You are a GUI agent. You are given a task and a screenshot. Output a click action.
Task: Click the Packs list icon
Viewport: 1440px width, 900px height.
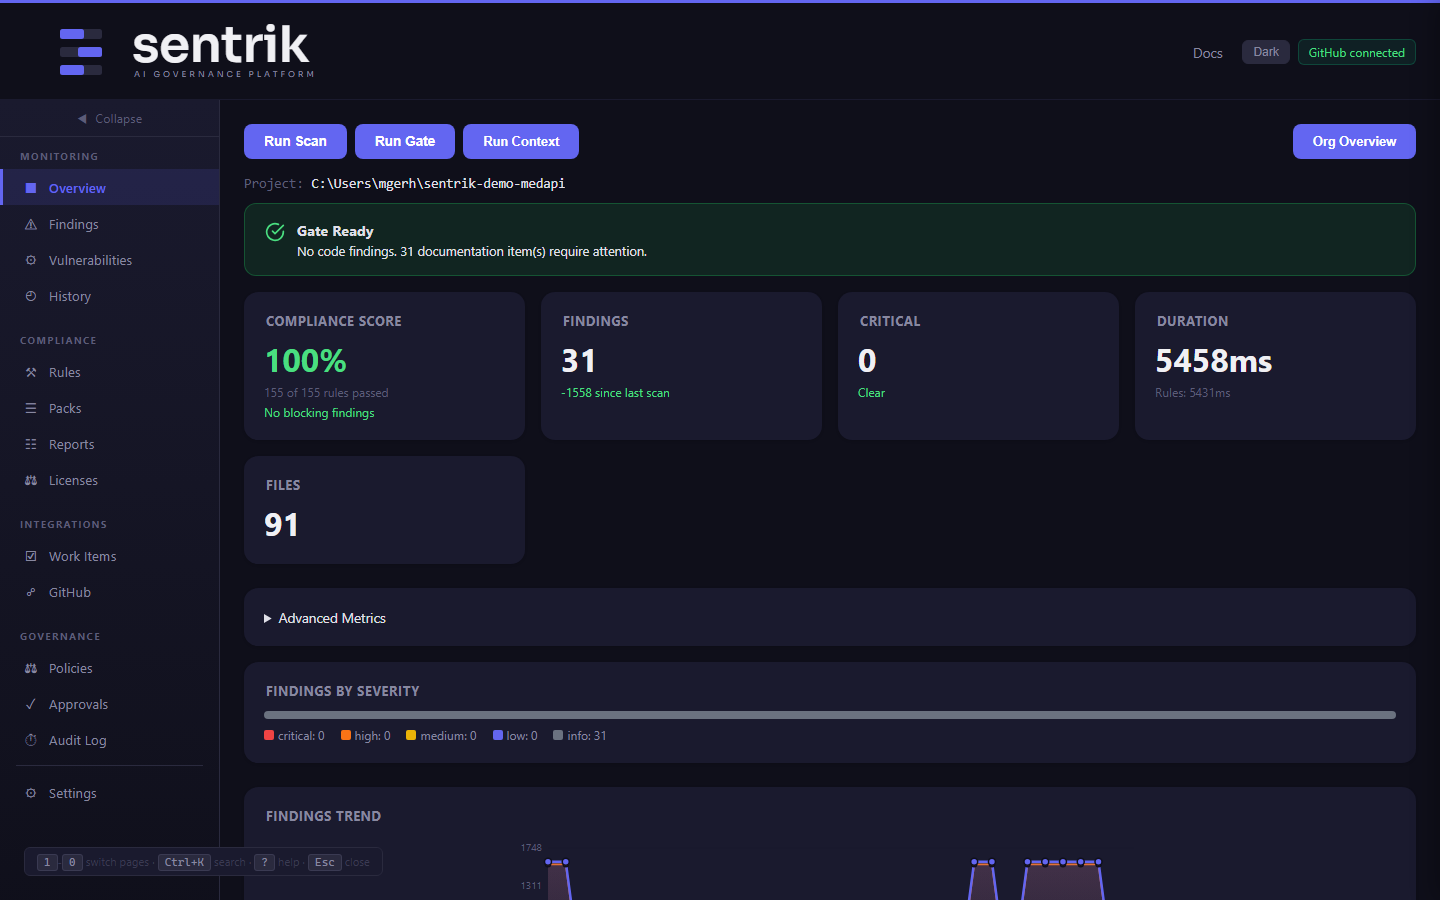[x=31, y=408]
